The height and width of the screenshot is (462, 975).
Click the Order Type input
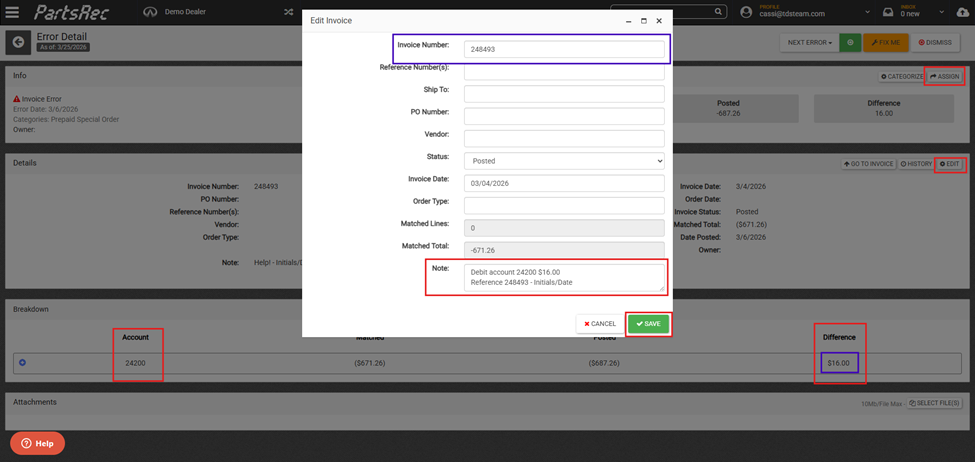point(564,206)
